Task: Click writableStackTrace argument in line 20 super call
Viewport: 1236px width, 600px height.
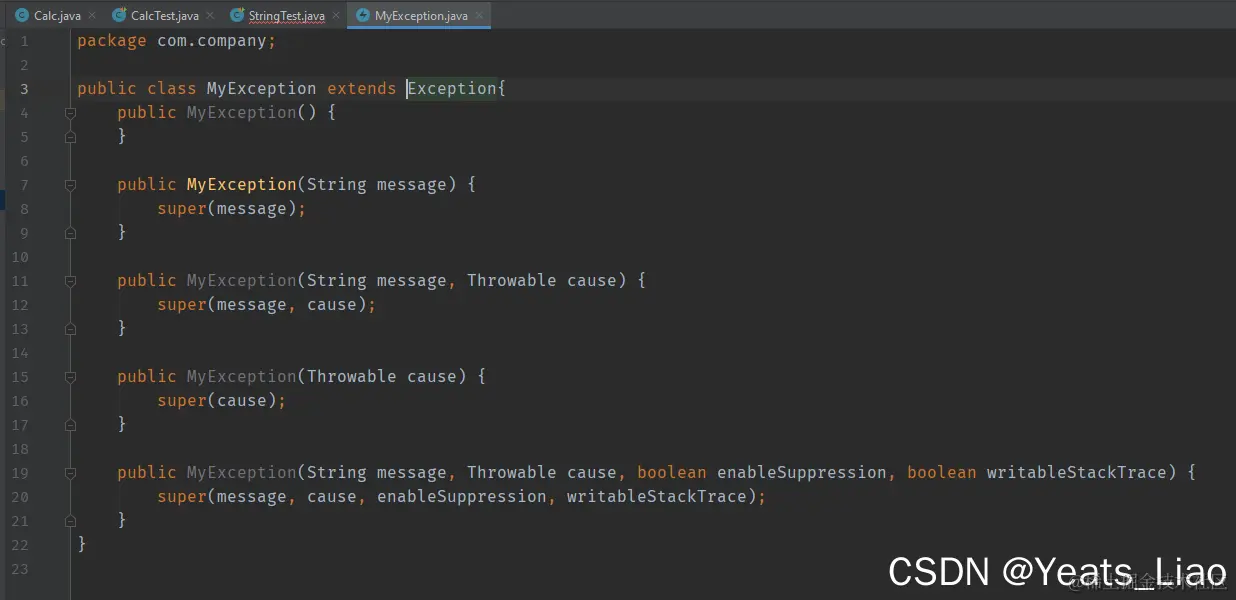Action: (x=657, y=497)
